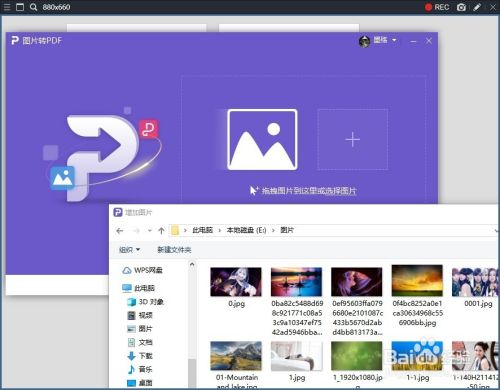The image size is (500, 390).
Task: Click the large picture placeholder icon
Action: (x=262, y=139)
